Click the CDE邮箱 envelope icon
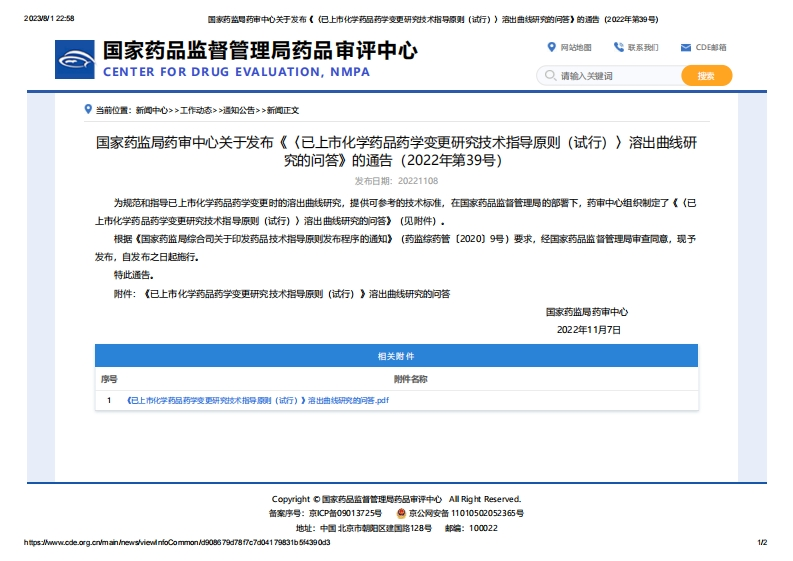The height and width of the screenshot is (561, 793). point(685,47)
